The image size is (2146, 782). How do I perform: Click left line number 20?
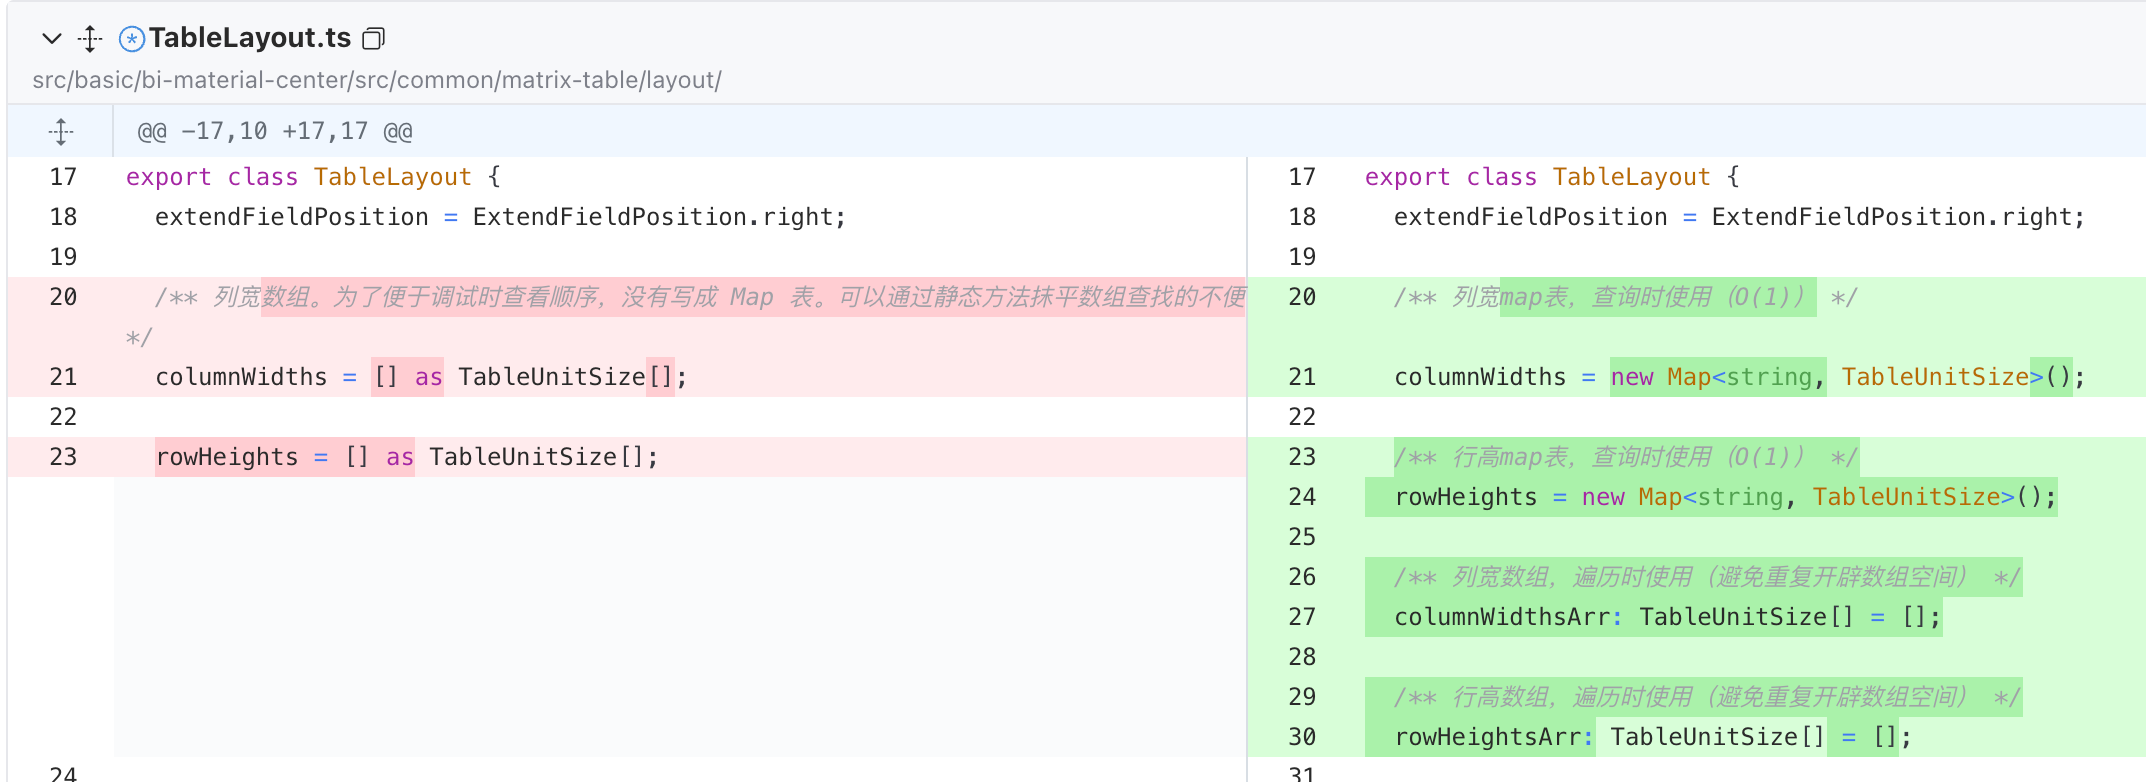coord(63,297)
